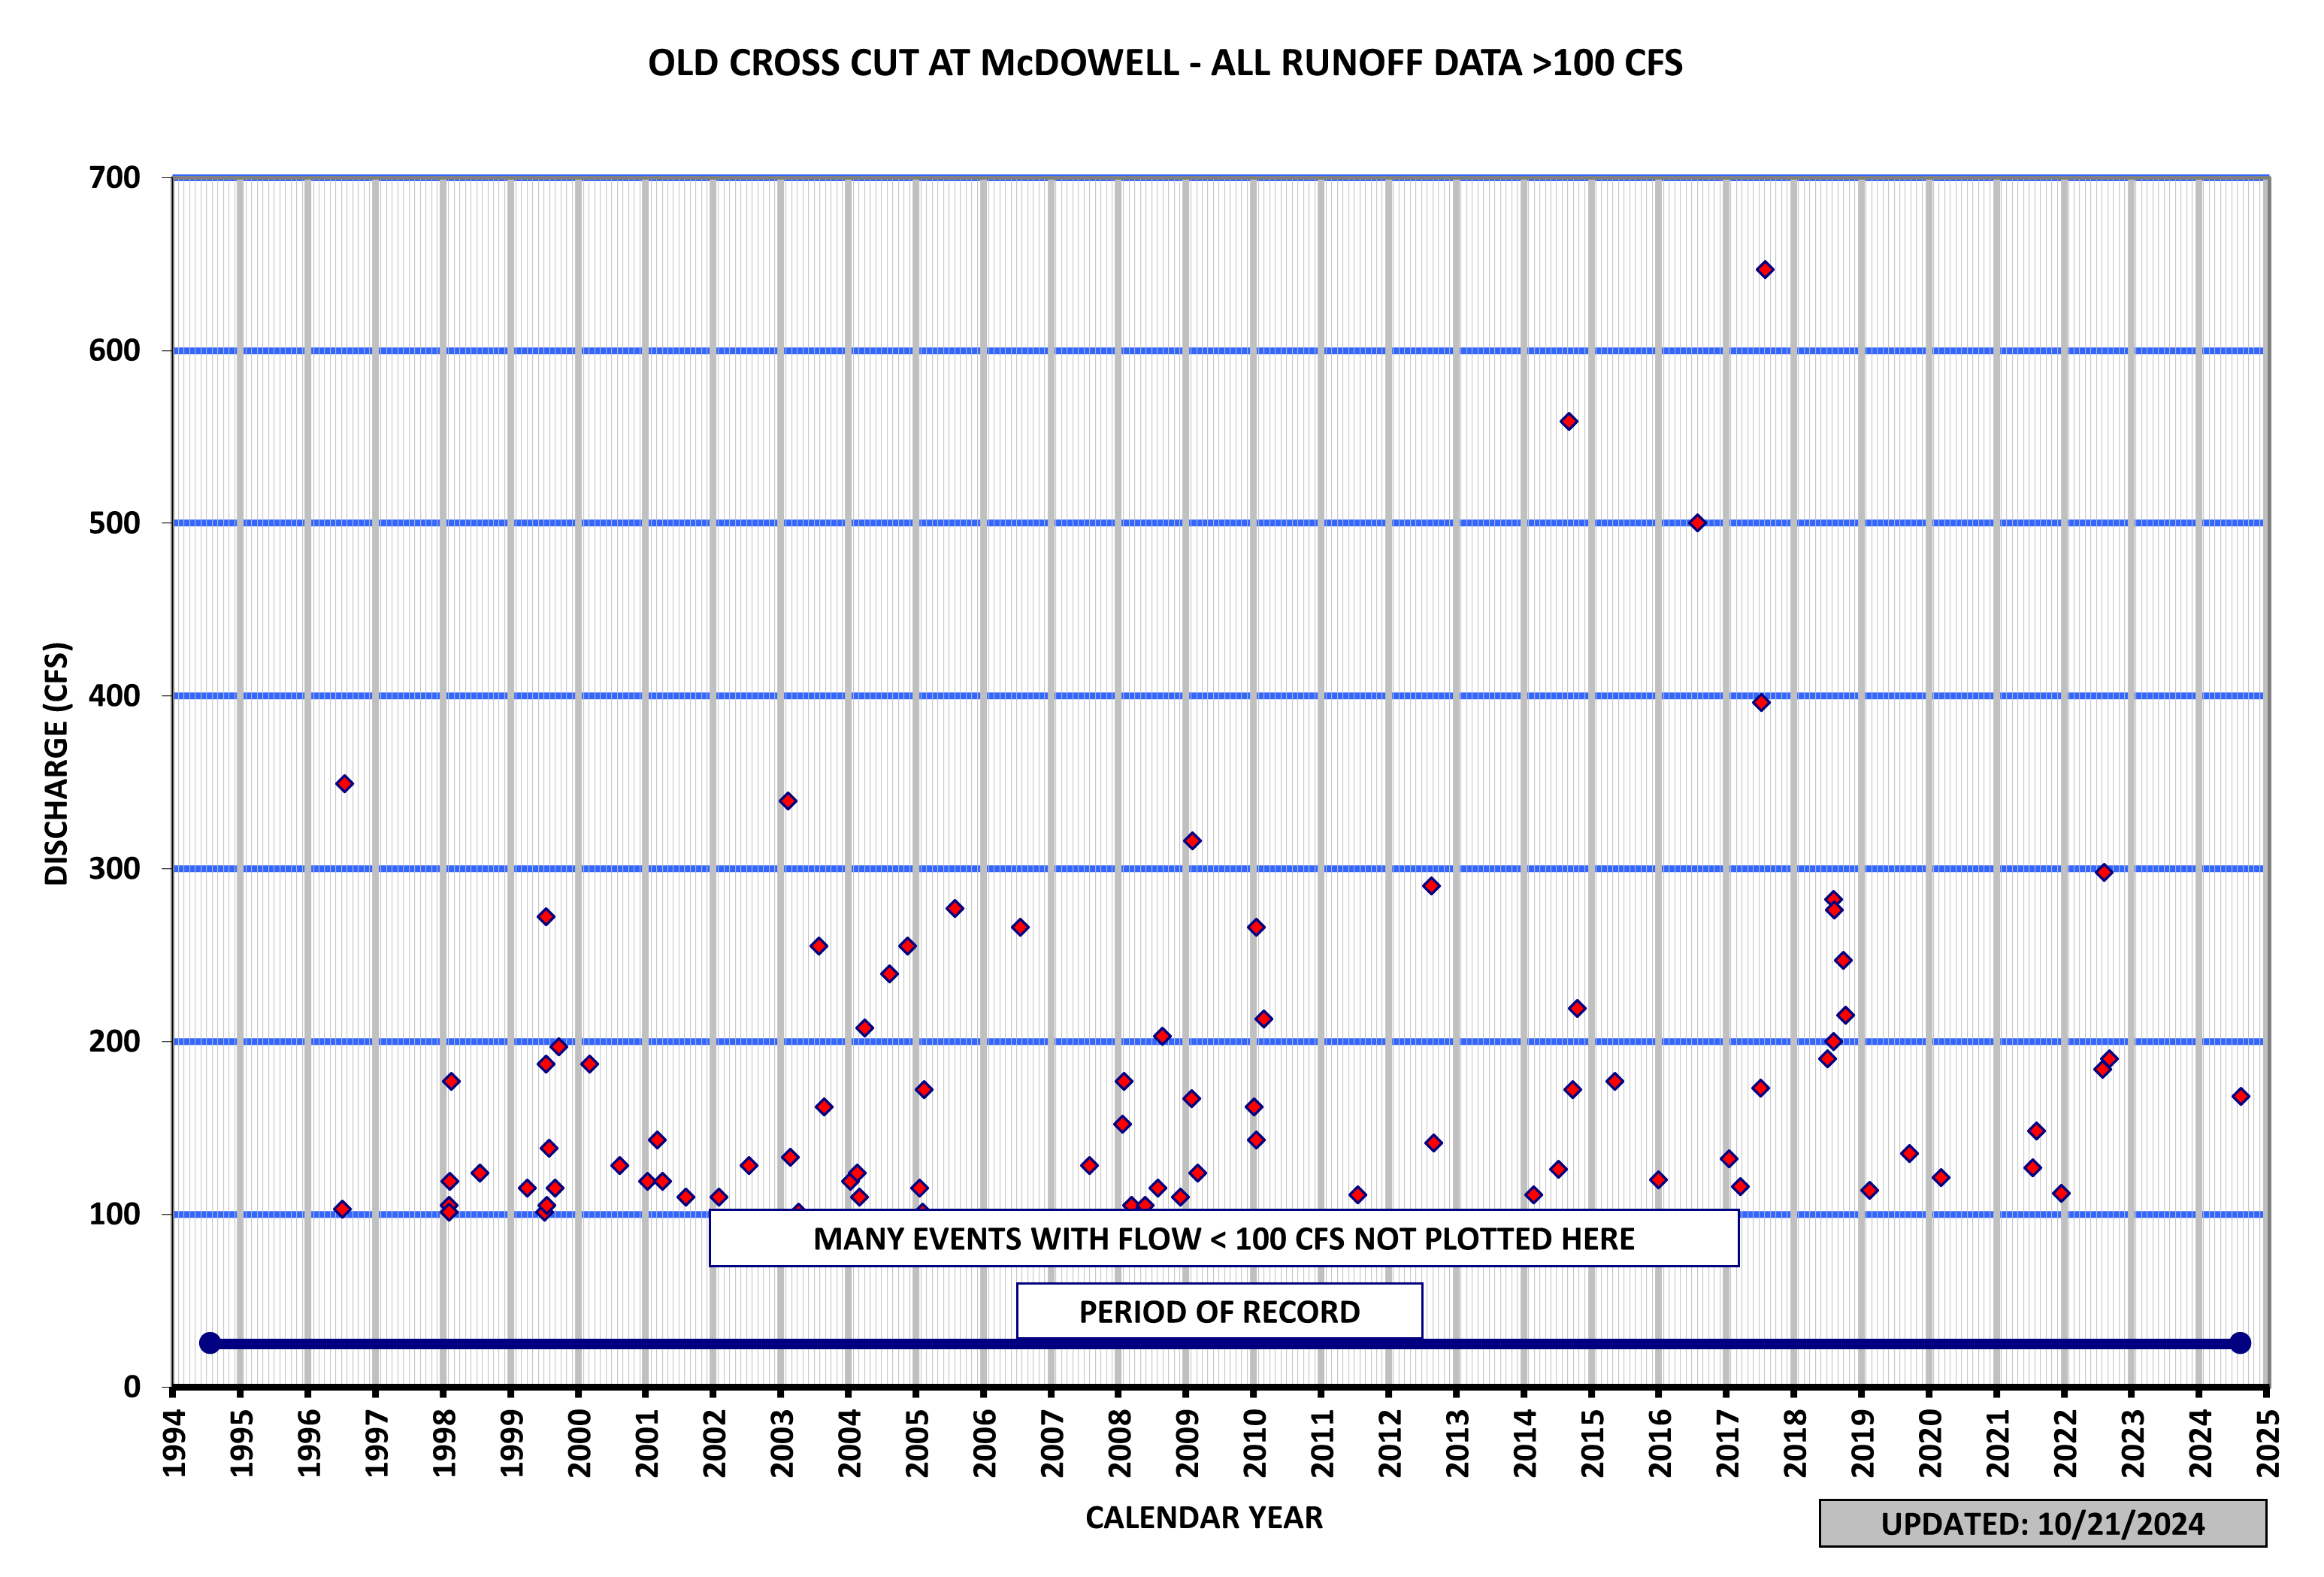The height and width of the screenshot is (1577, 2324).
Task: Click the 400 y-axis tick label
Action: [x=115, y=696]
